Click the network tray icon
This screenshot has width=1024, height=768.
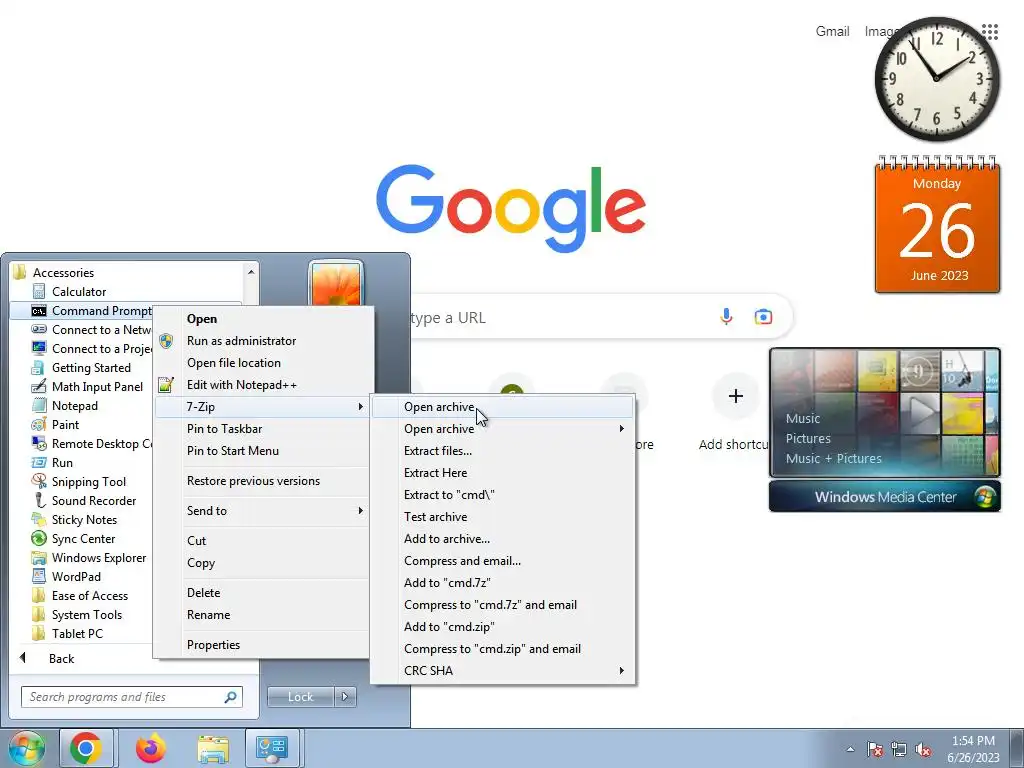(899, 749)
